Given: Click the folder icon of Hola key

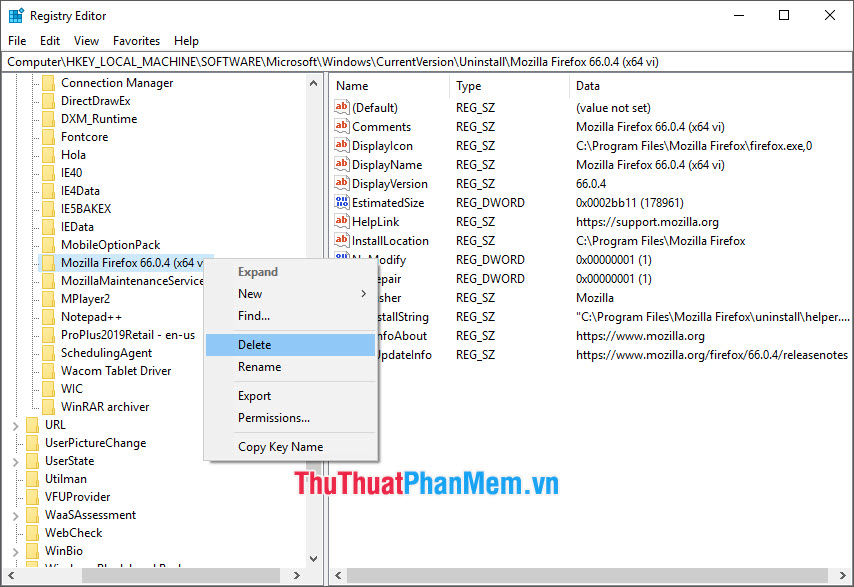Looking at the screenshot, I should (x=48, y=154).
